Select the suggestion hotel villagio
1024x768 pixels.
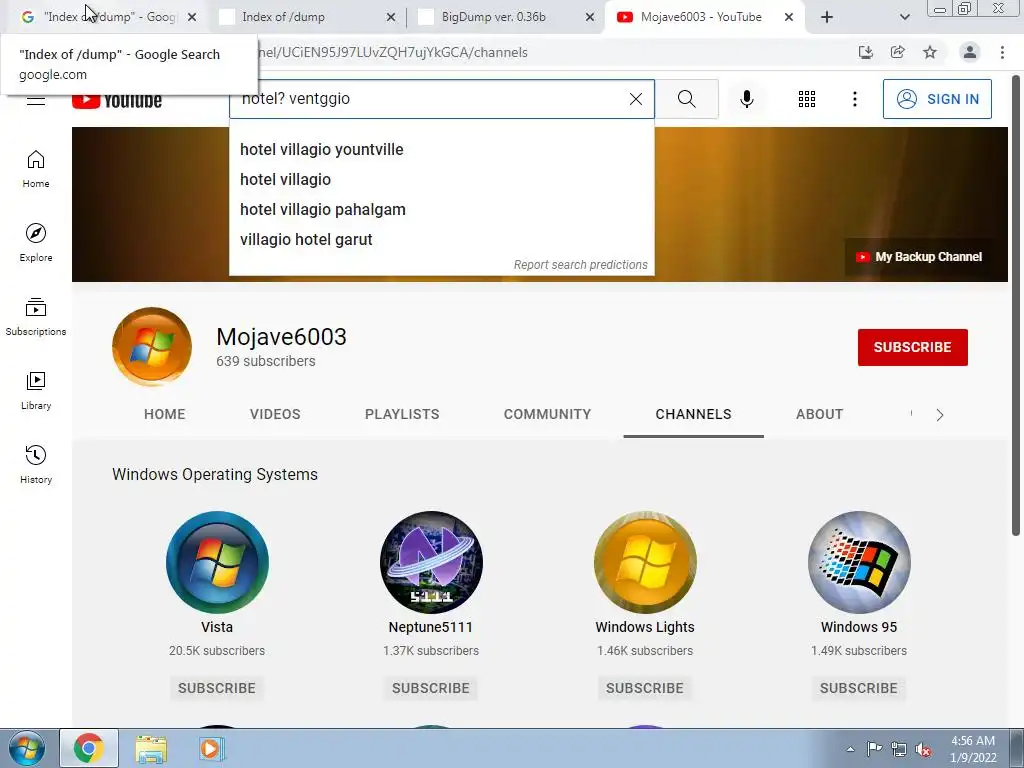pyautogui.click(x=441, y=180)
